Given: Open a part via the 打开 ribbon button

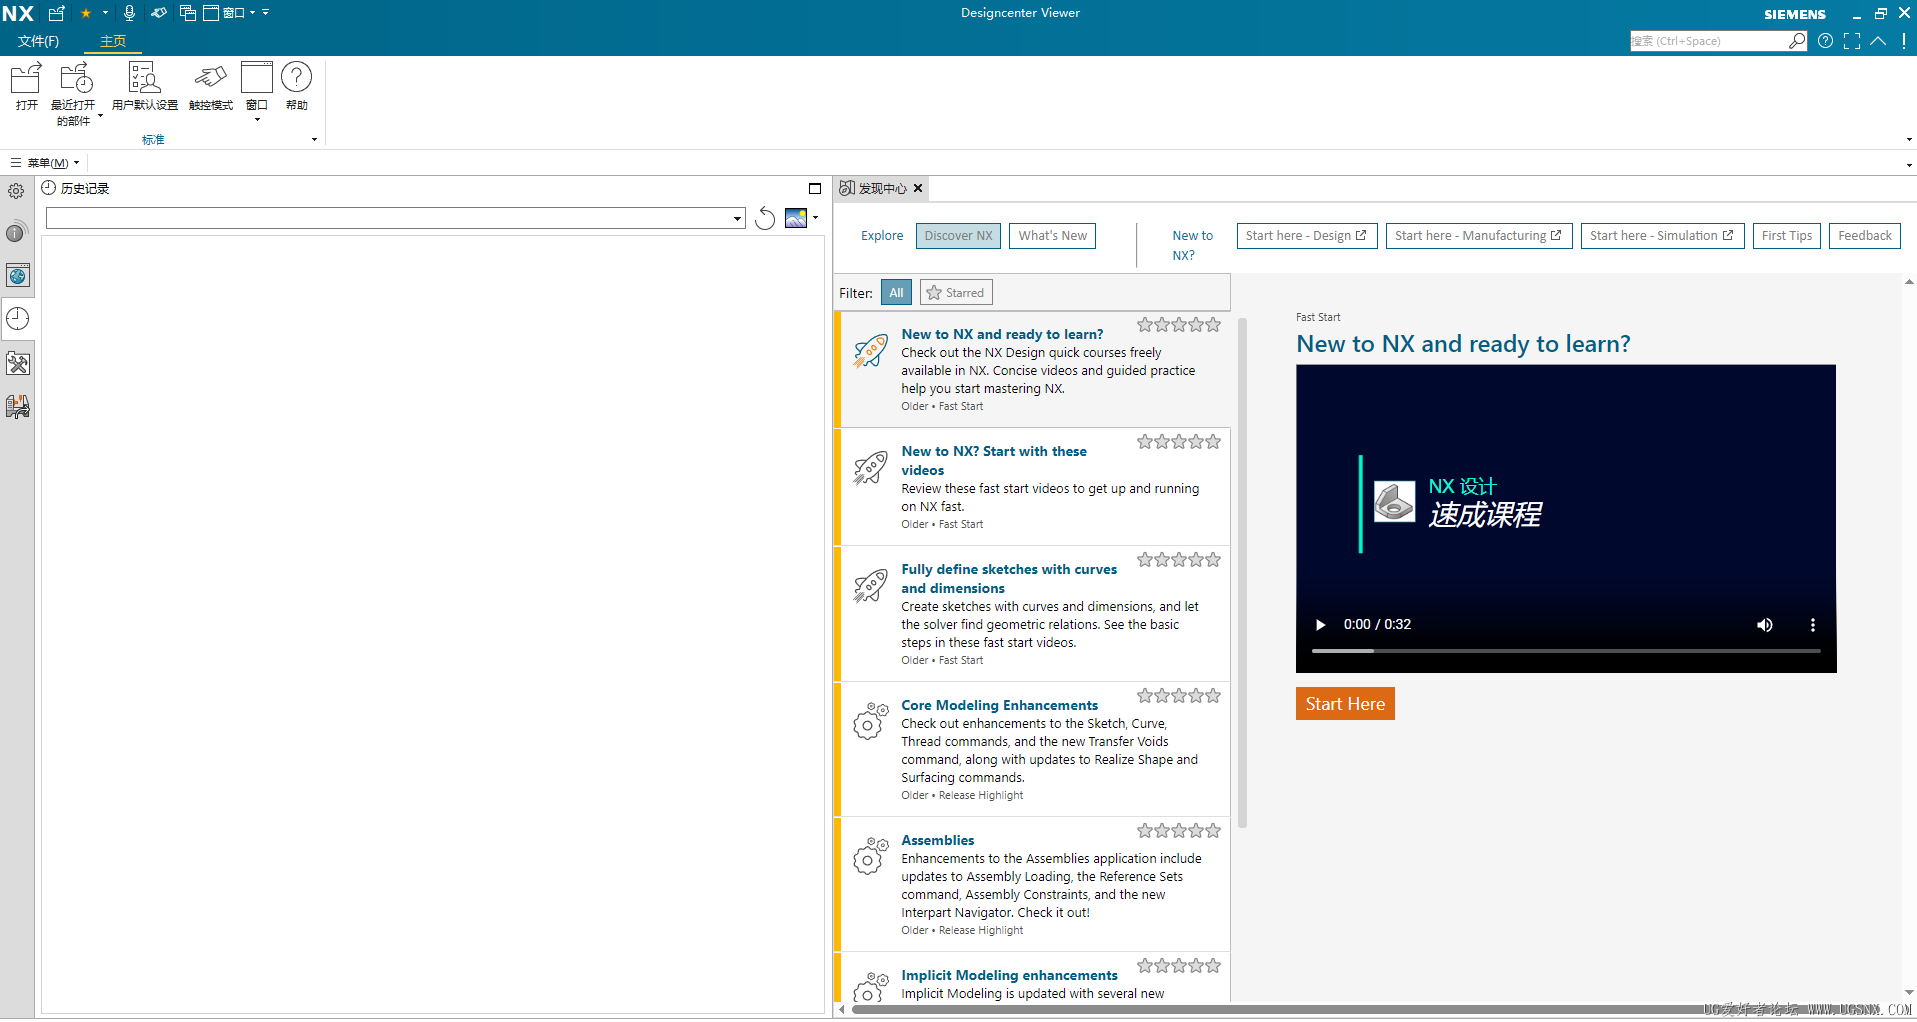Looking at the screenshot, I should tap(26, 87).
